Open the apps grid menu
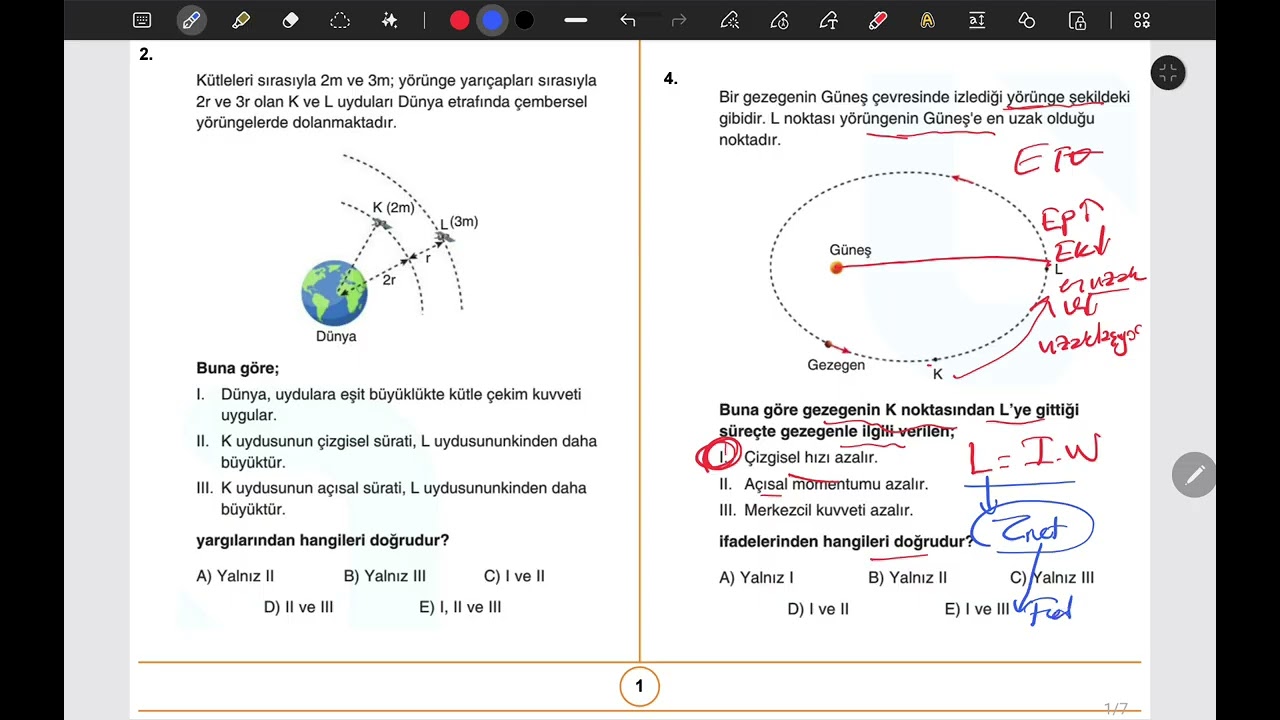Image resolution: width=1280 pixels, height=720 pixels. [x=1142, y=20]
